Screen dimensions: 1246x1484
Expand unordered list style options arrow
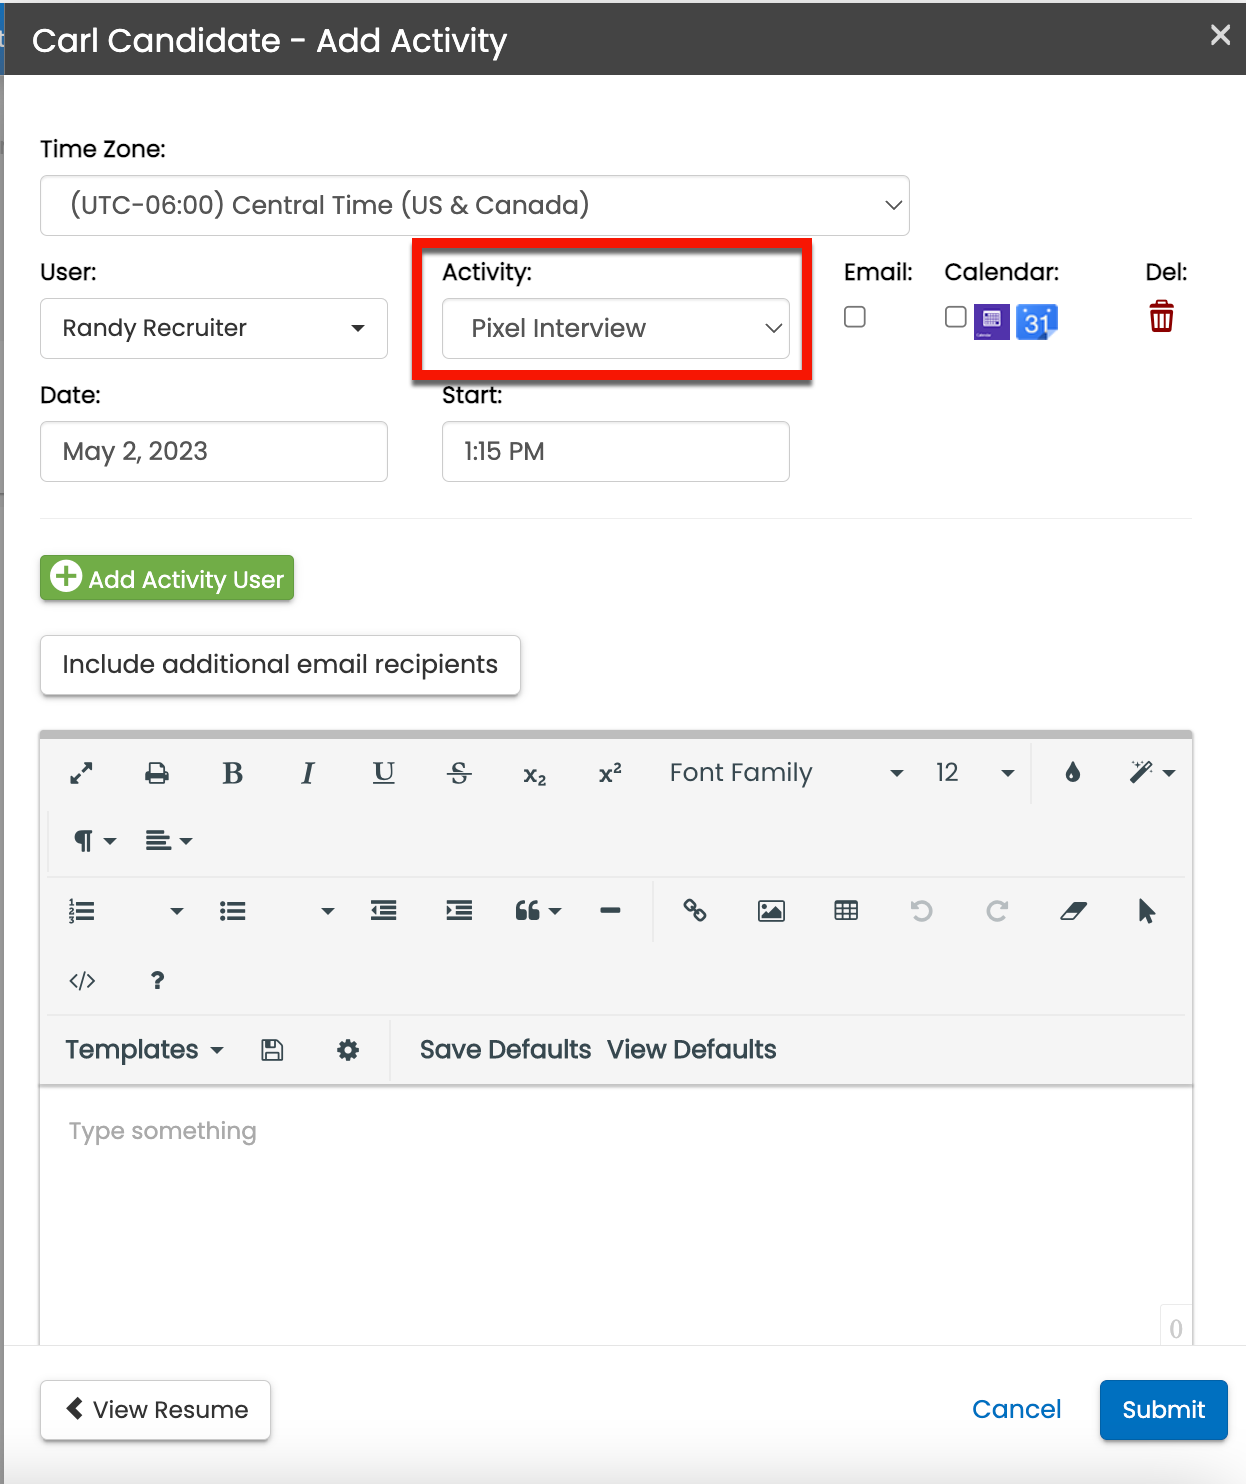coord(328,911)
